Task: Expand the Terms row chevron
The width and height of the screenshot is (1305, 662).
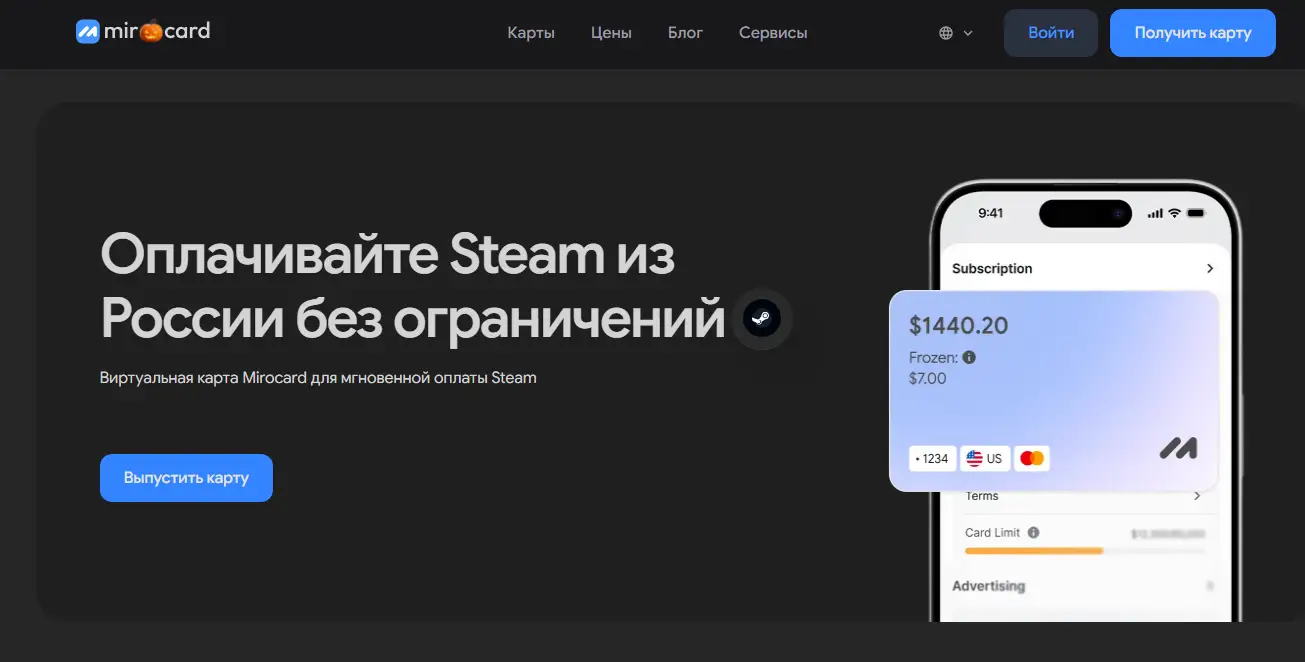Action: point(1197,496)
